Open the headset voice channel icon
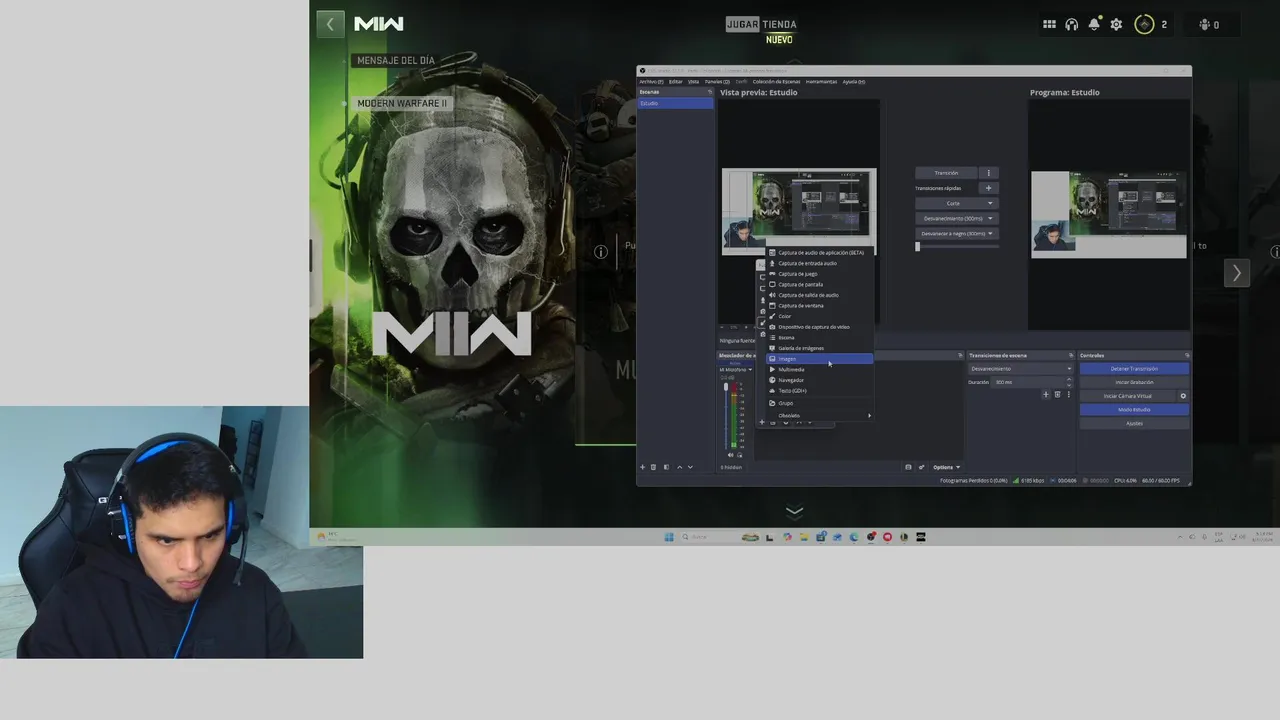Image resolution: width=1280 pixels, height=720 pixels. click(1072, 24)
